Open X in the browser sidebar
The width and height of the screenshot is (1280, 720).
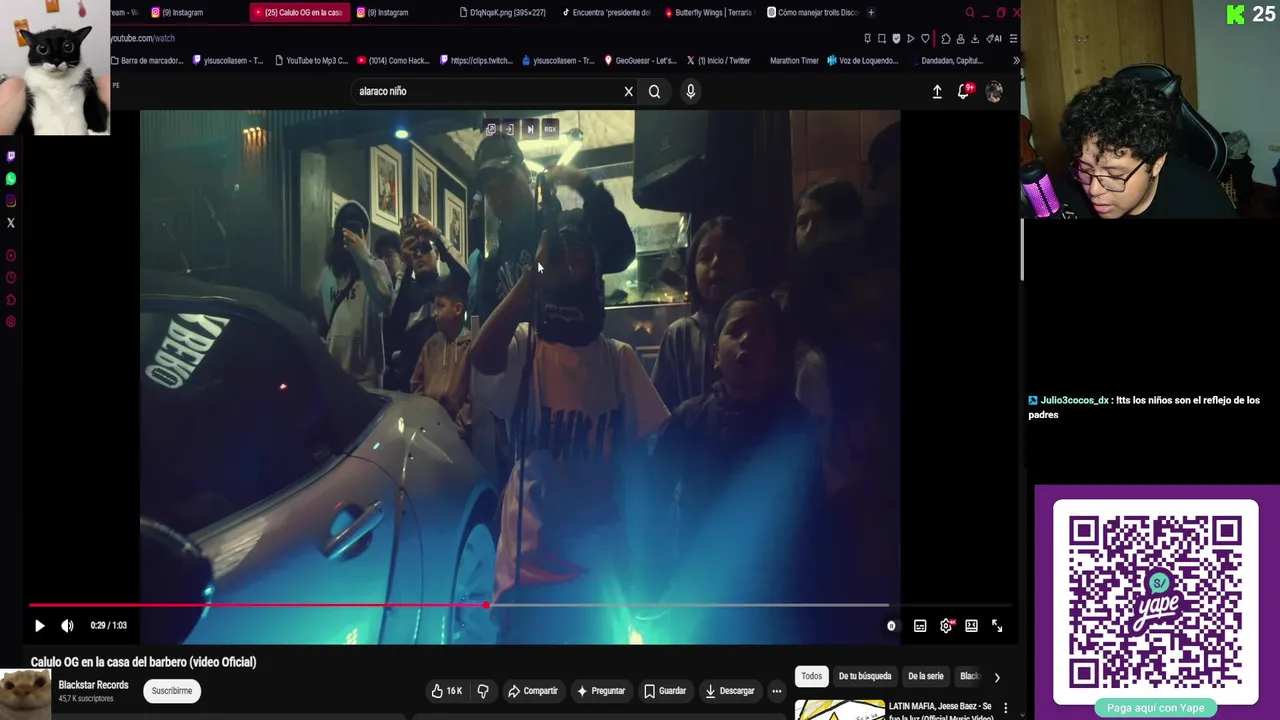11,223
